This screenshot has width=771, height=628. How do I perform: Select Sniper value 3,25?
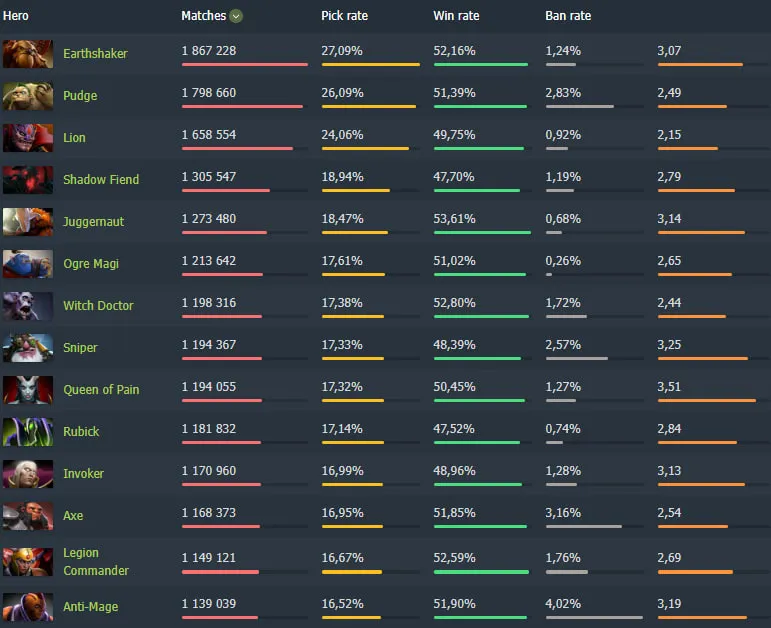coord(669,345)
